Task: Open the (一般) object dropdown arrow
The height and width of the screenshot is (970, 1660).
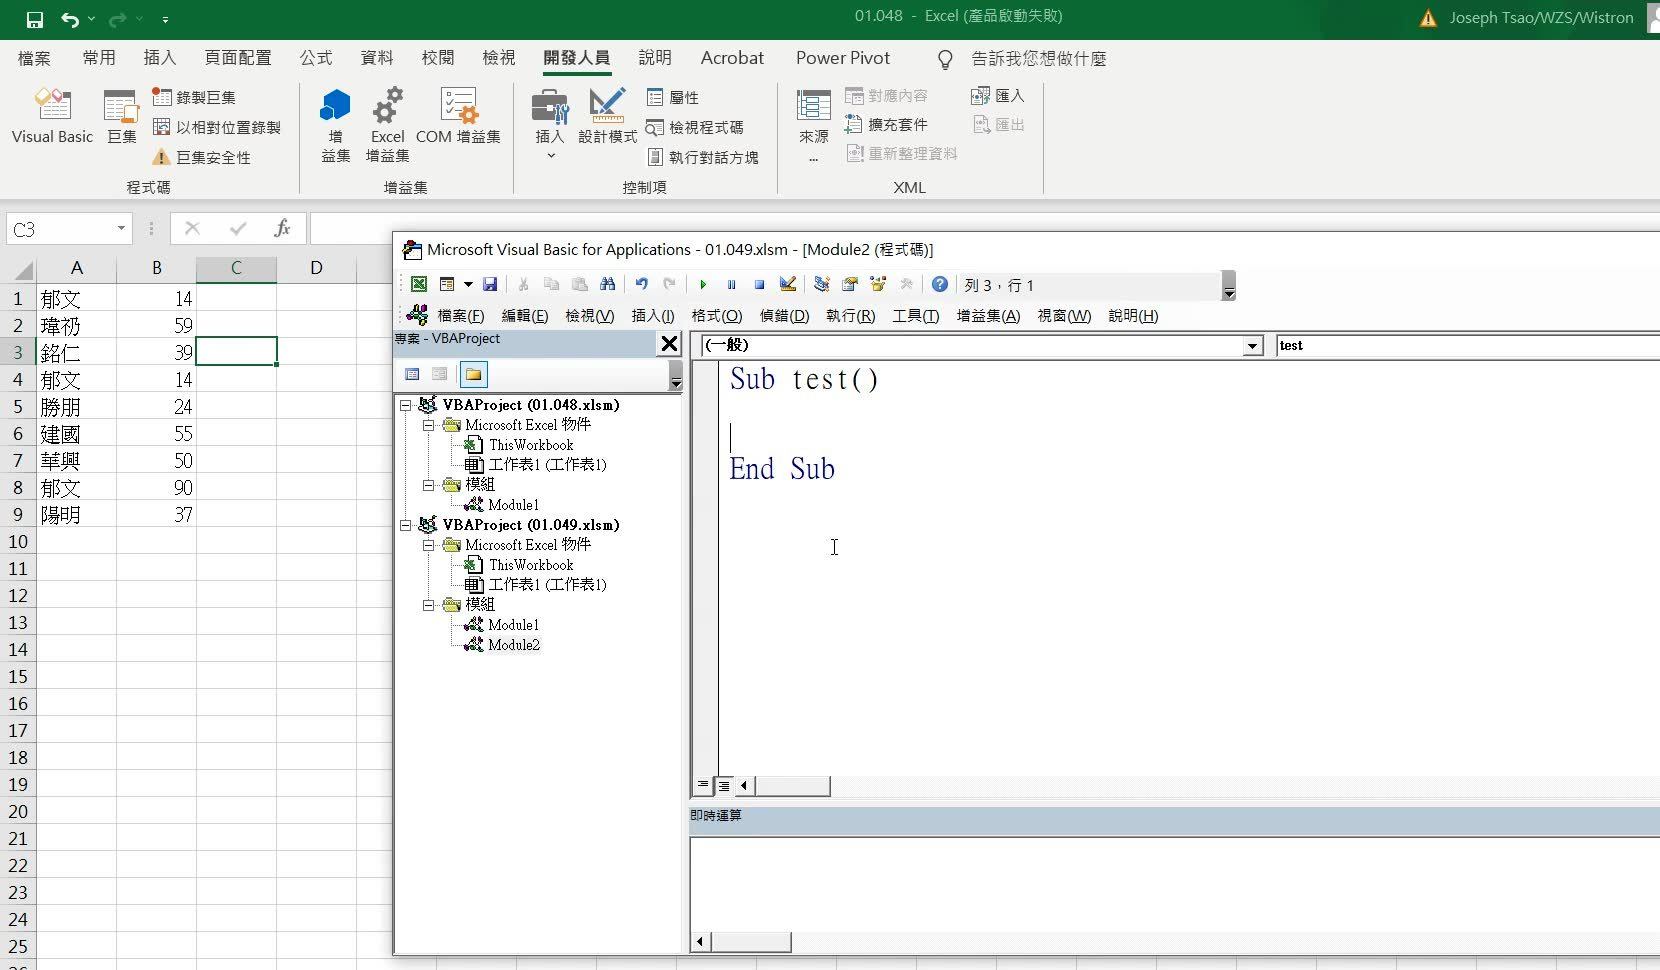Action: pyautogui.click(x=1252, y=345)
